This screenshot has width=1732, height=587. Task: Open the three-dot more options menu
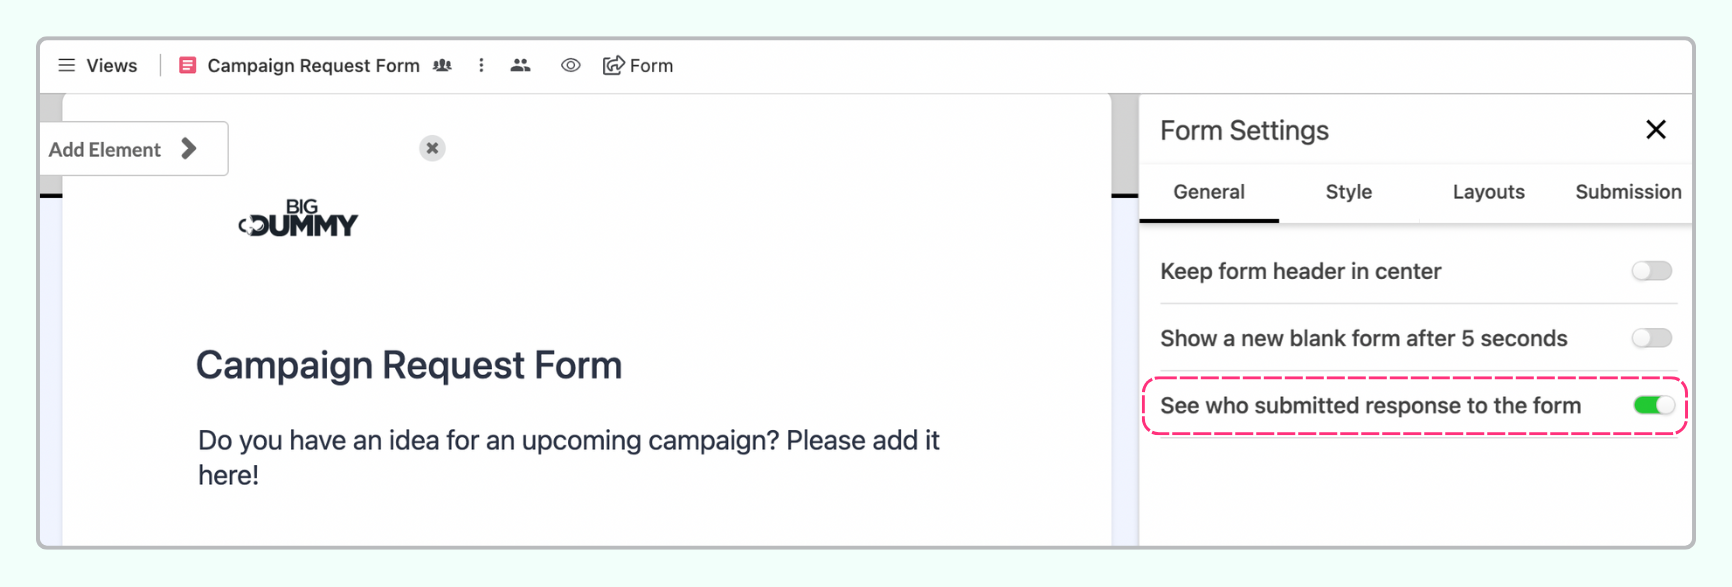coord(481,66)
